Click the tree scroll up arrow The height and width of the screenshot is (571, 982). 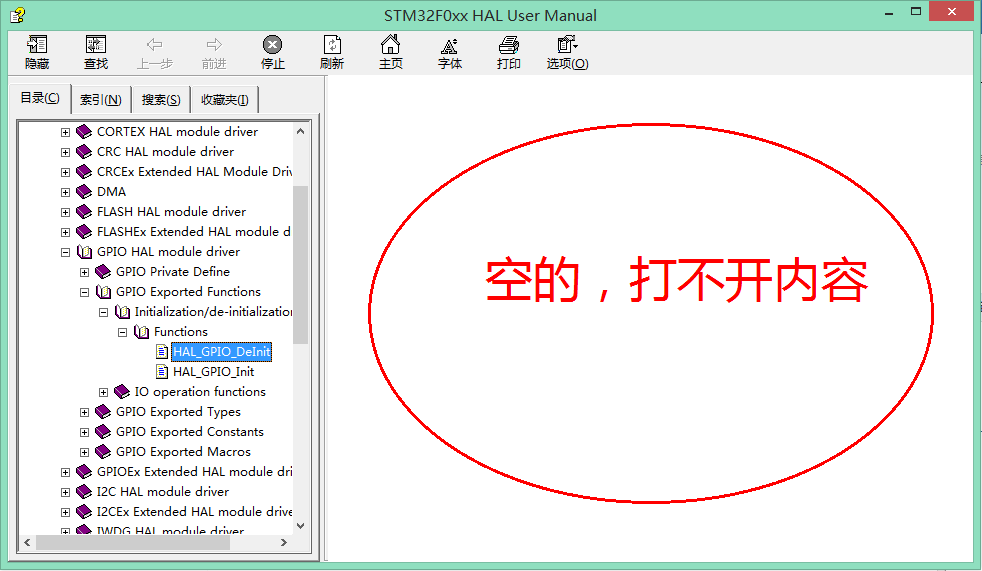301,131
